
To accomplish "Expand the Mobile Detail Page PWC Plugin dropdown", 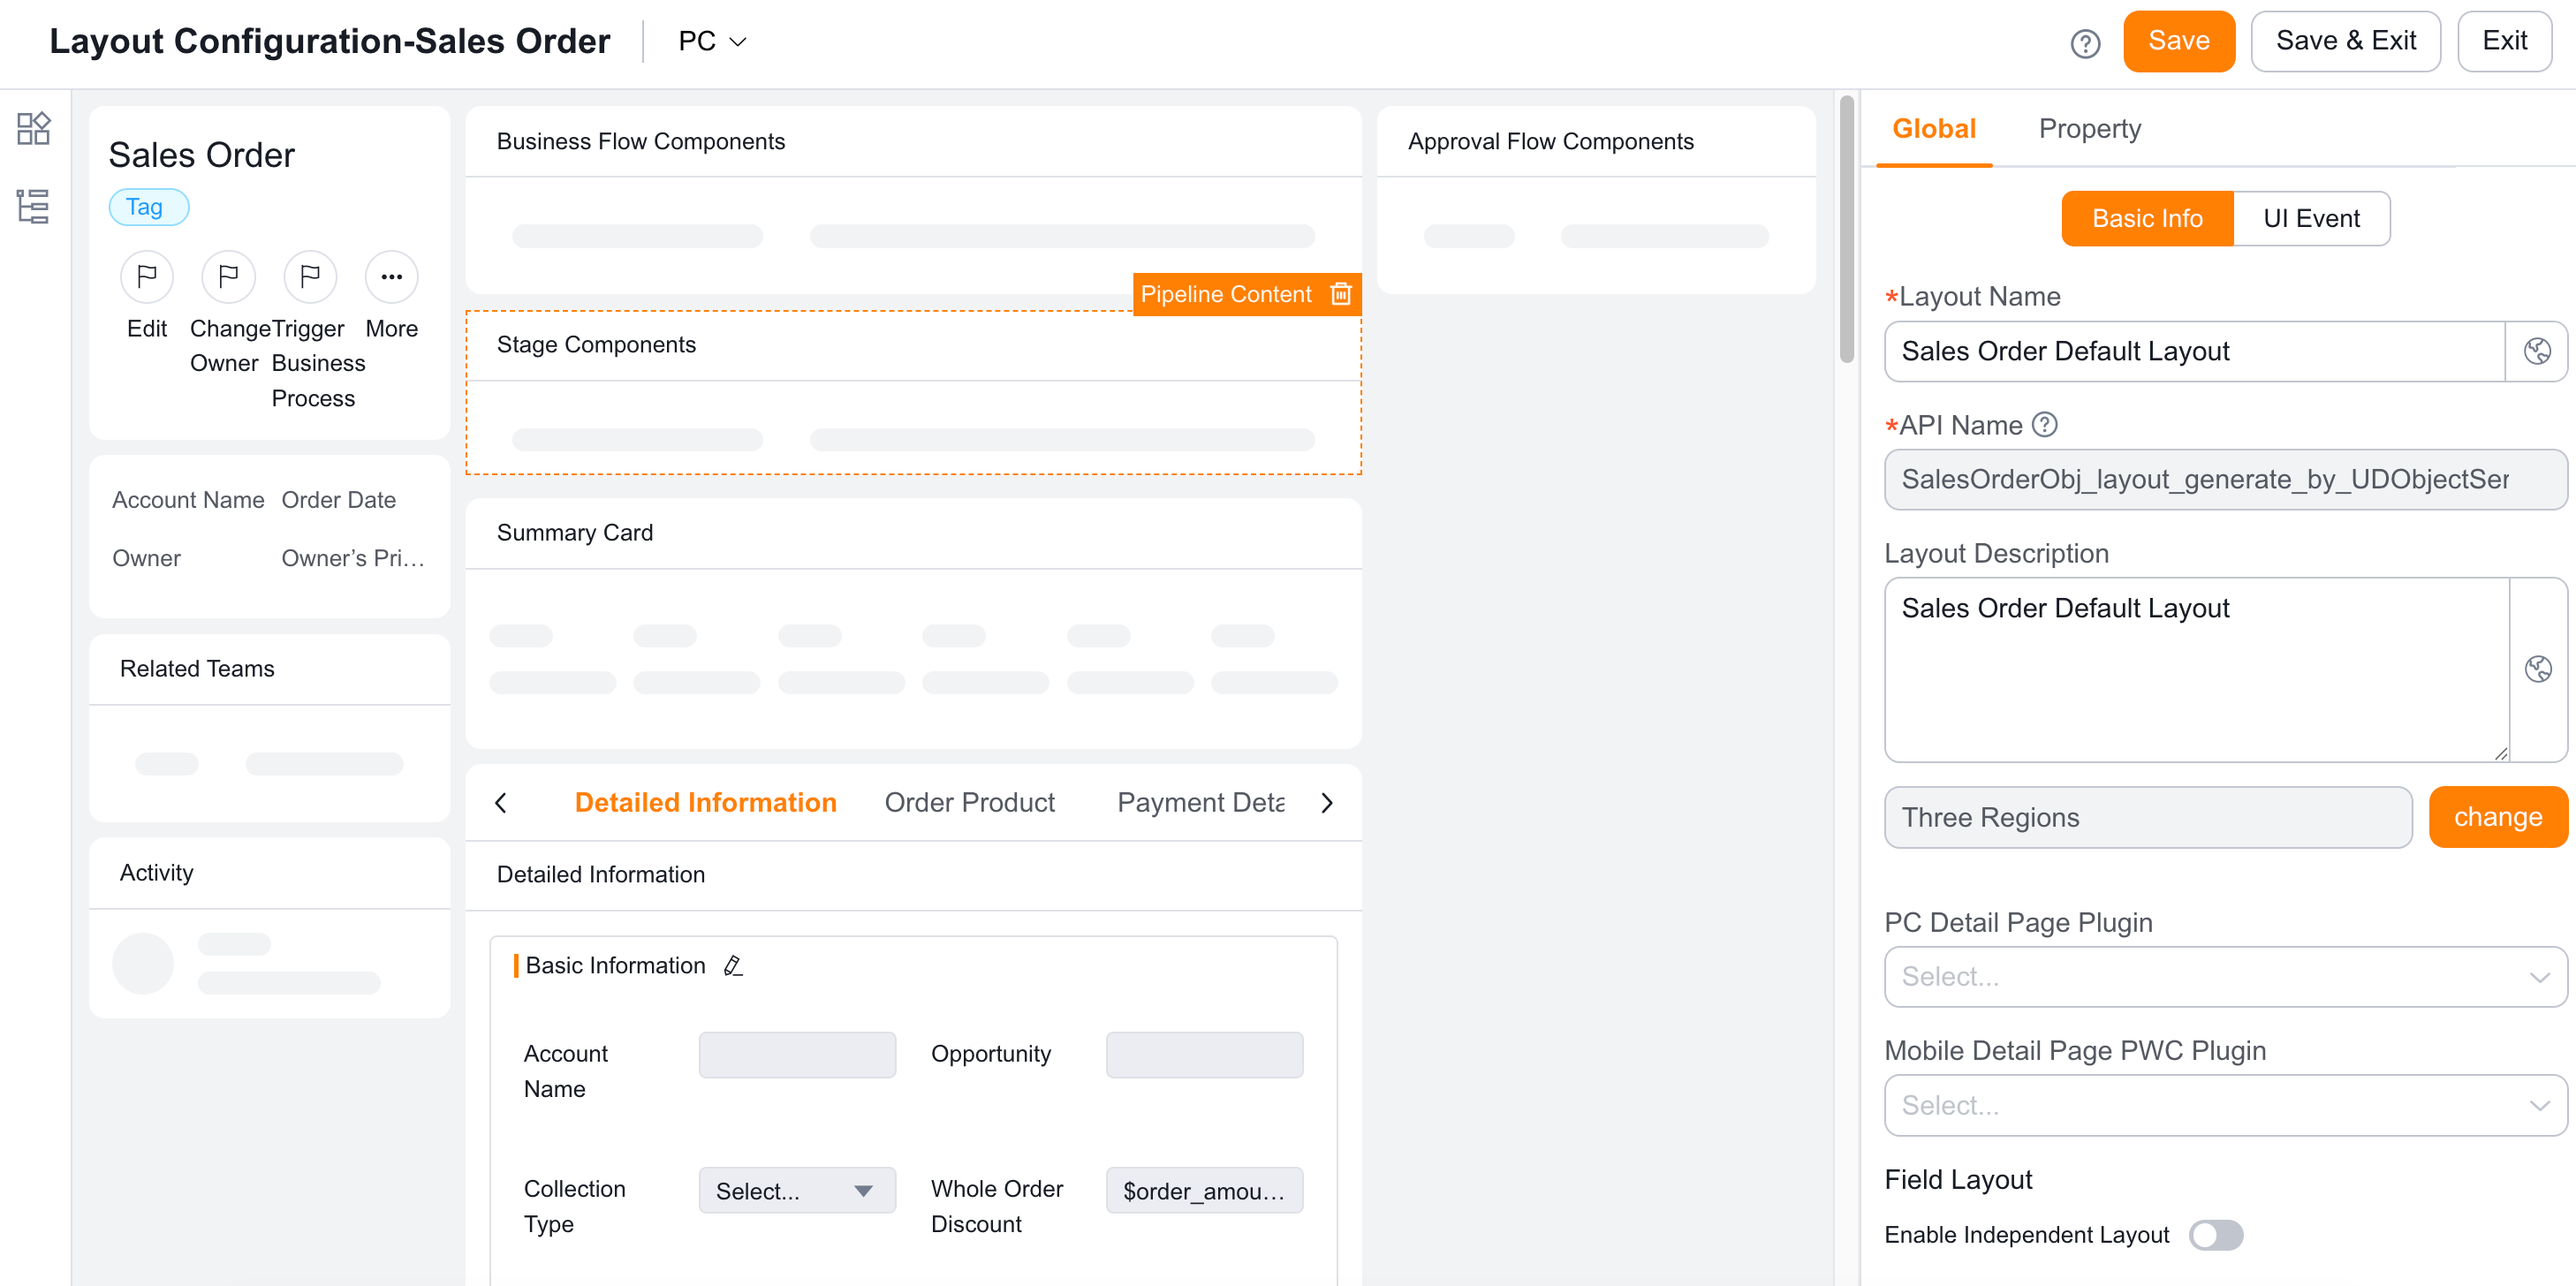I will [x=2225, y=1105].
